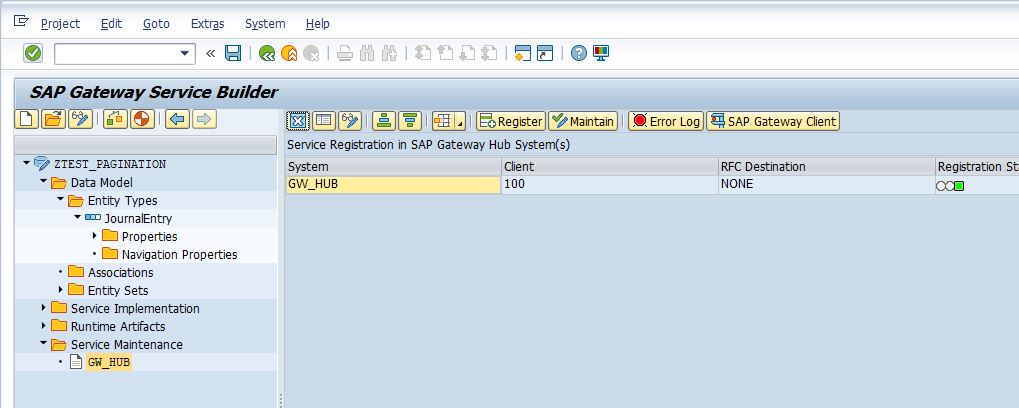Click the grey Cancel icon

[x=311, y=53]
